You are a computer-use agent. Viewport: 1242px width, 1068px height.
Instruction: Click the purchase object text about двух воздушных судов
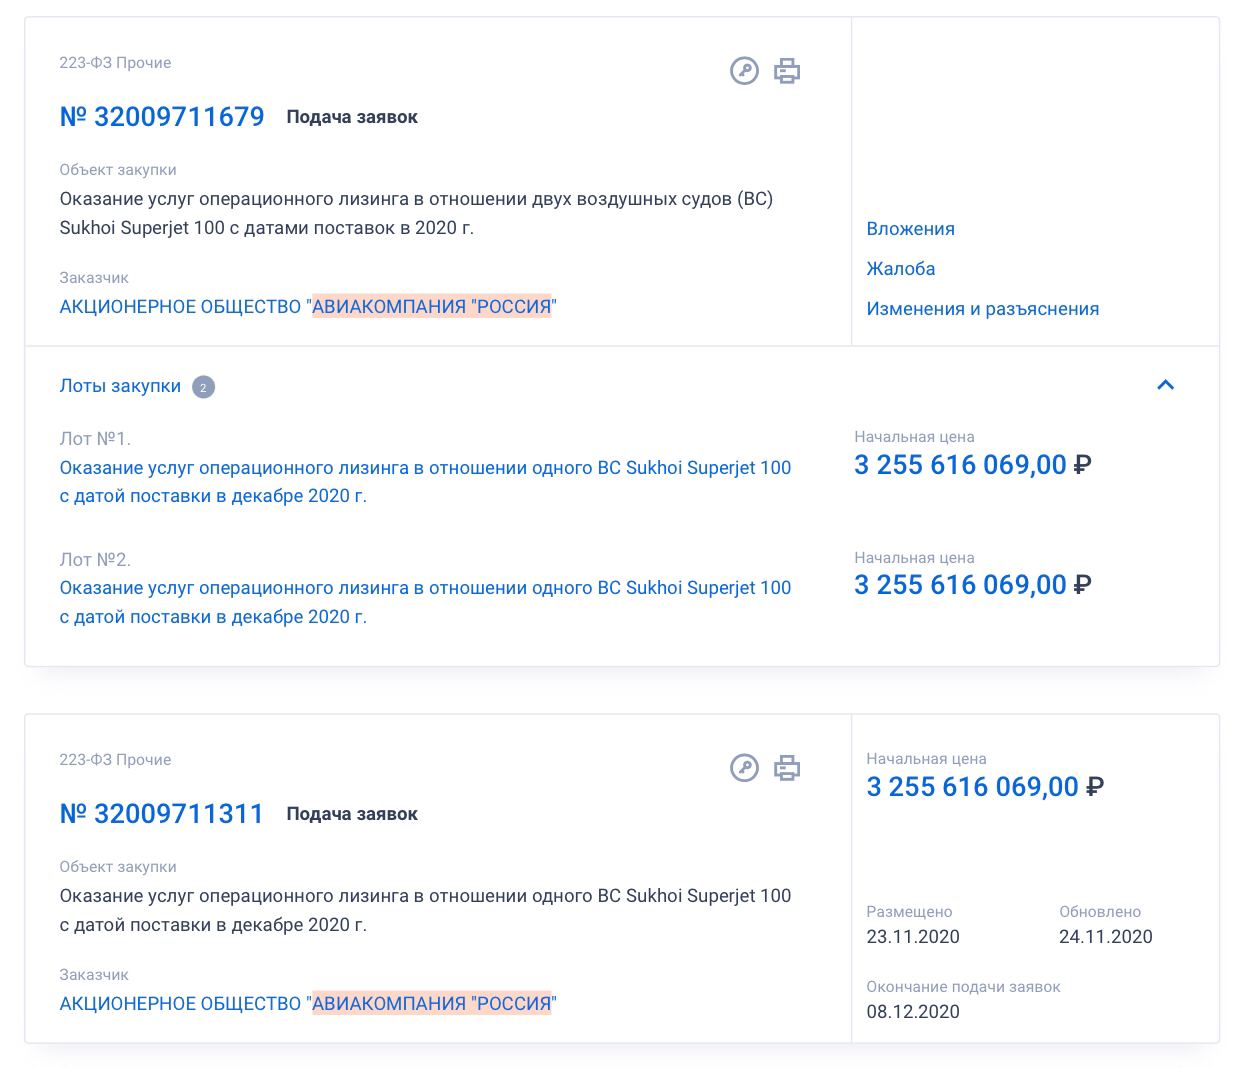coord(416,213)
